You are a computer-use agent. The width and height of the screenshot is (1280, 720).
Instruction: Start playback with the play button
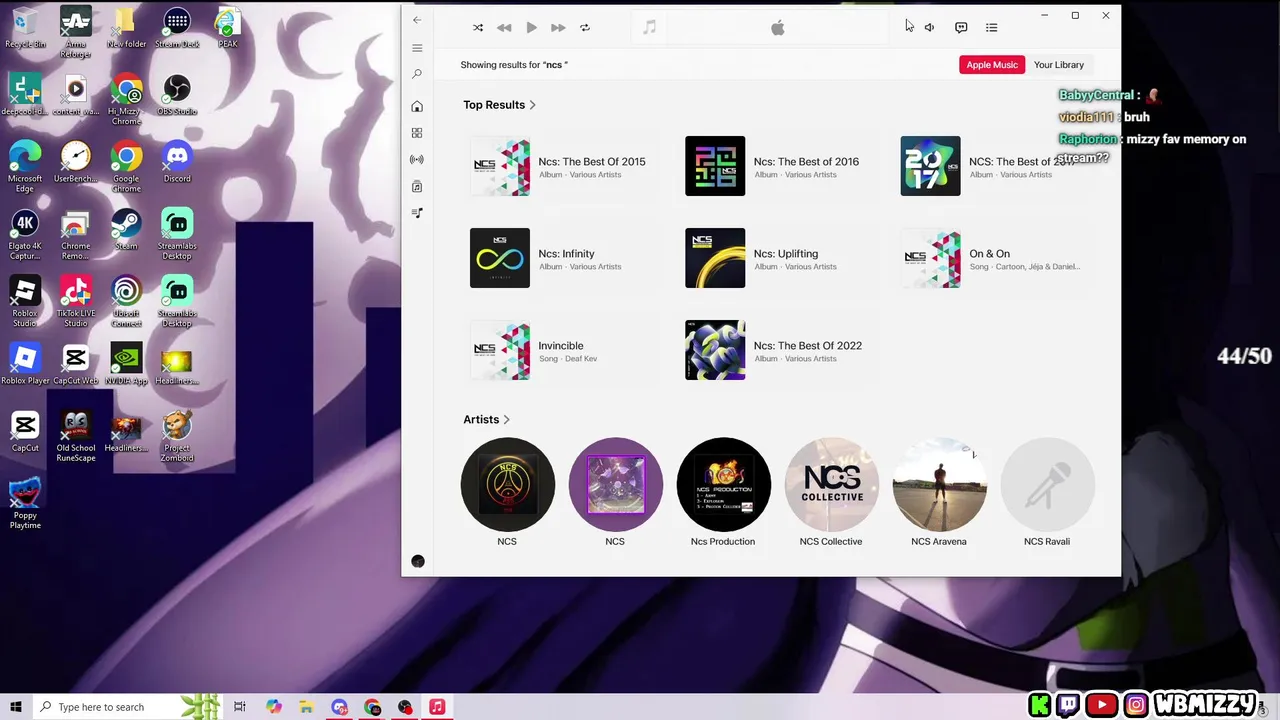(x=531, y=28)
